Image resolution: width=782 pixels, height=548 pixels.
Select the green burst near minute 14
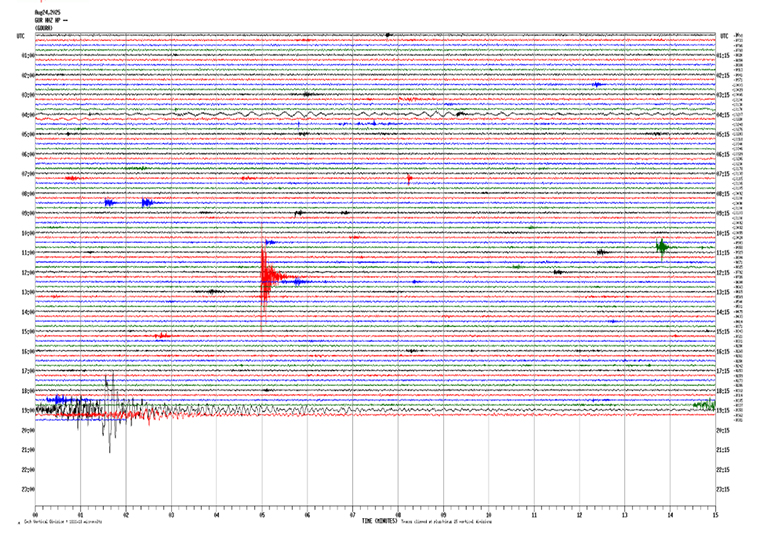tap(662, 246)
